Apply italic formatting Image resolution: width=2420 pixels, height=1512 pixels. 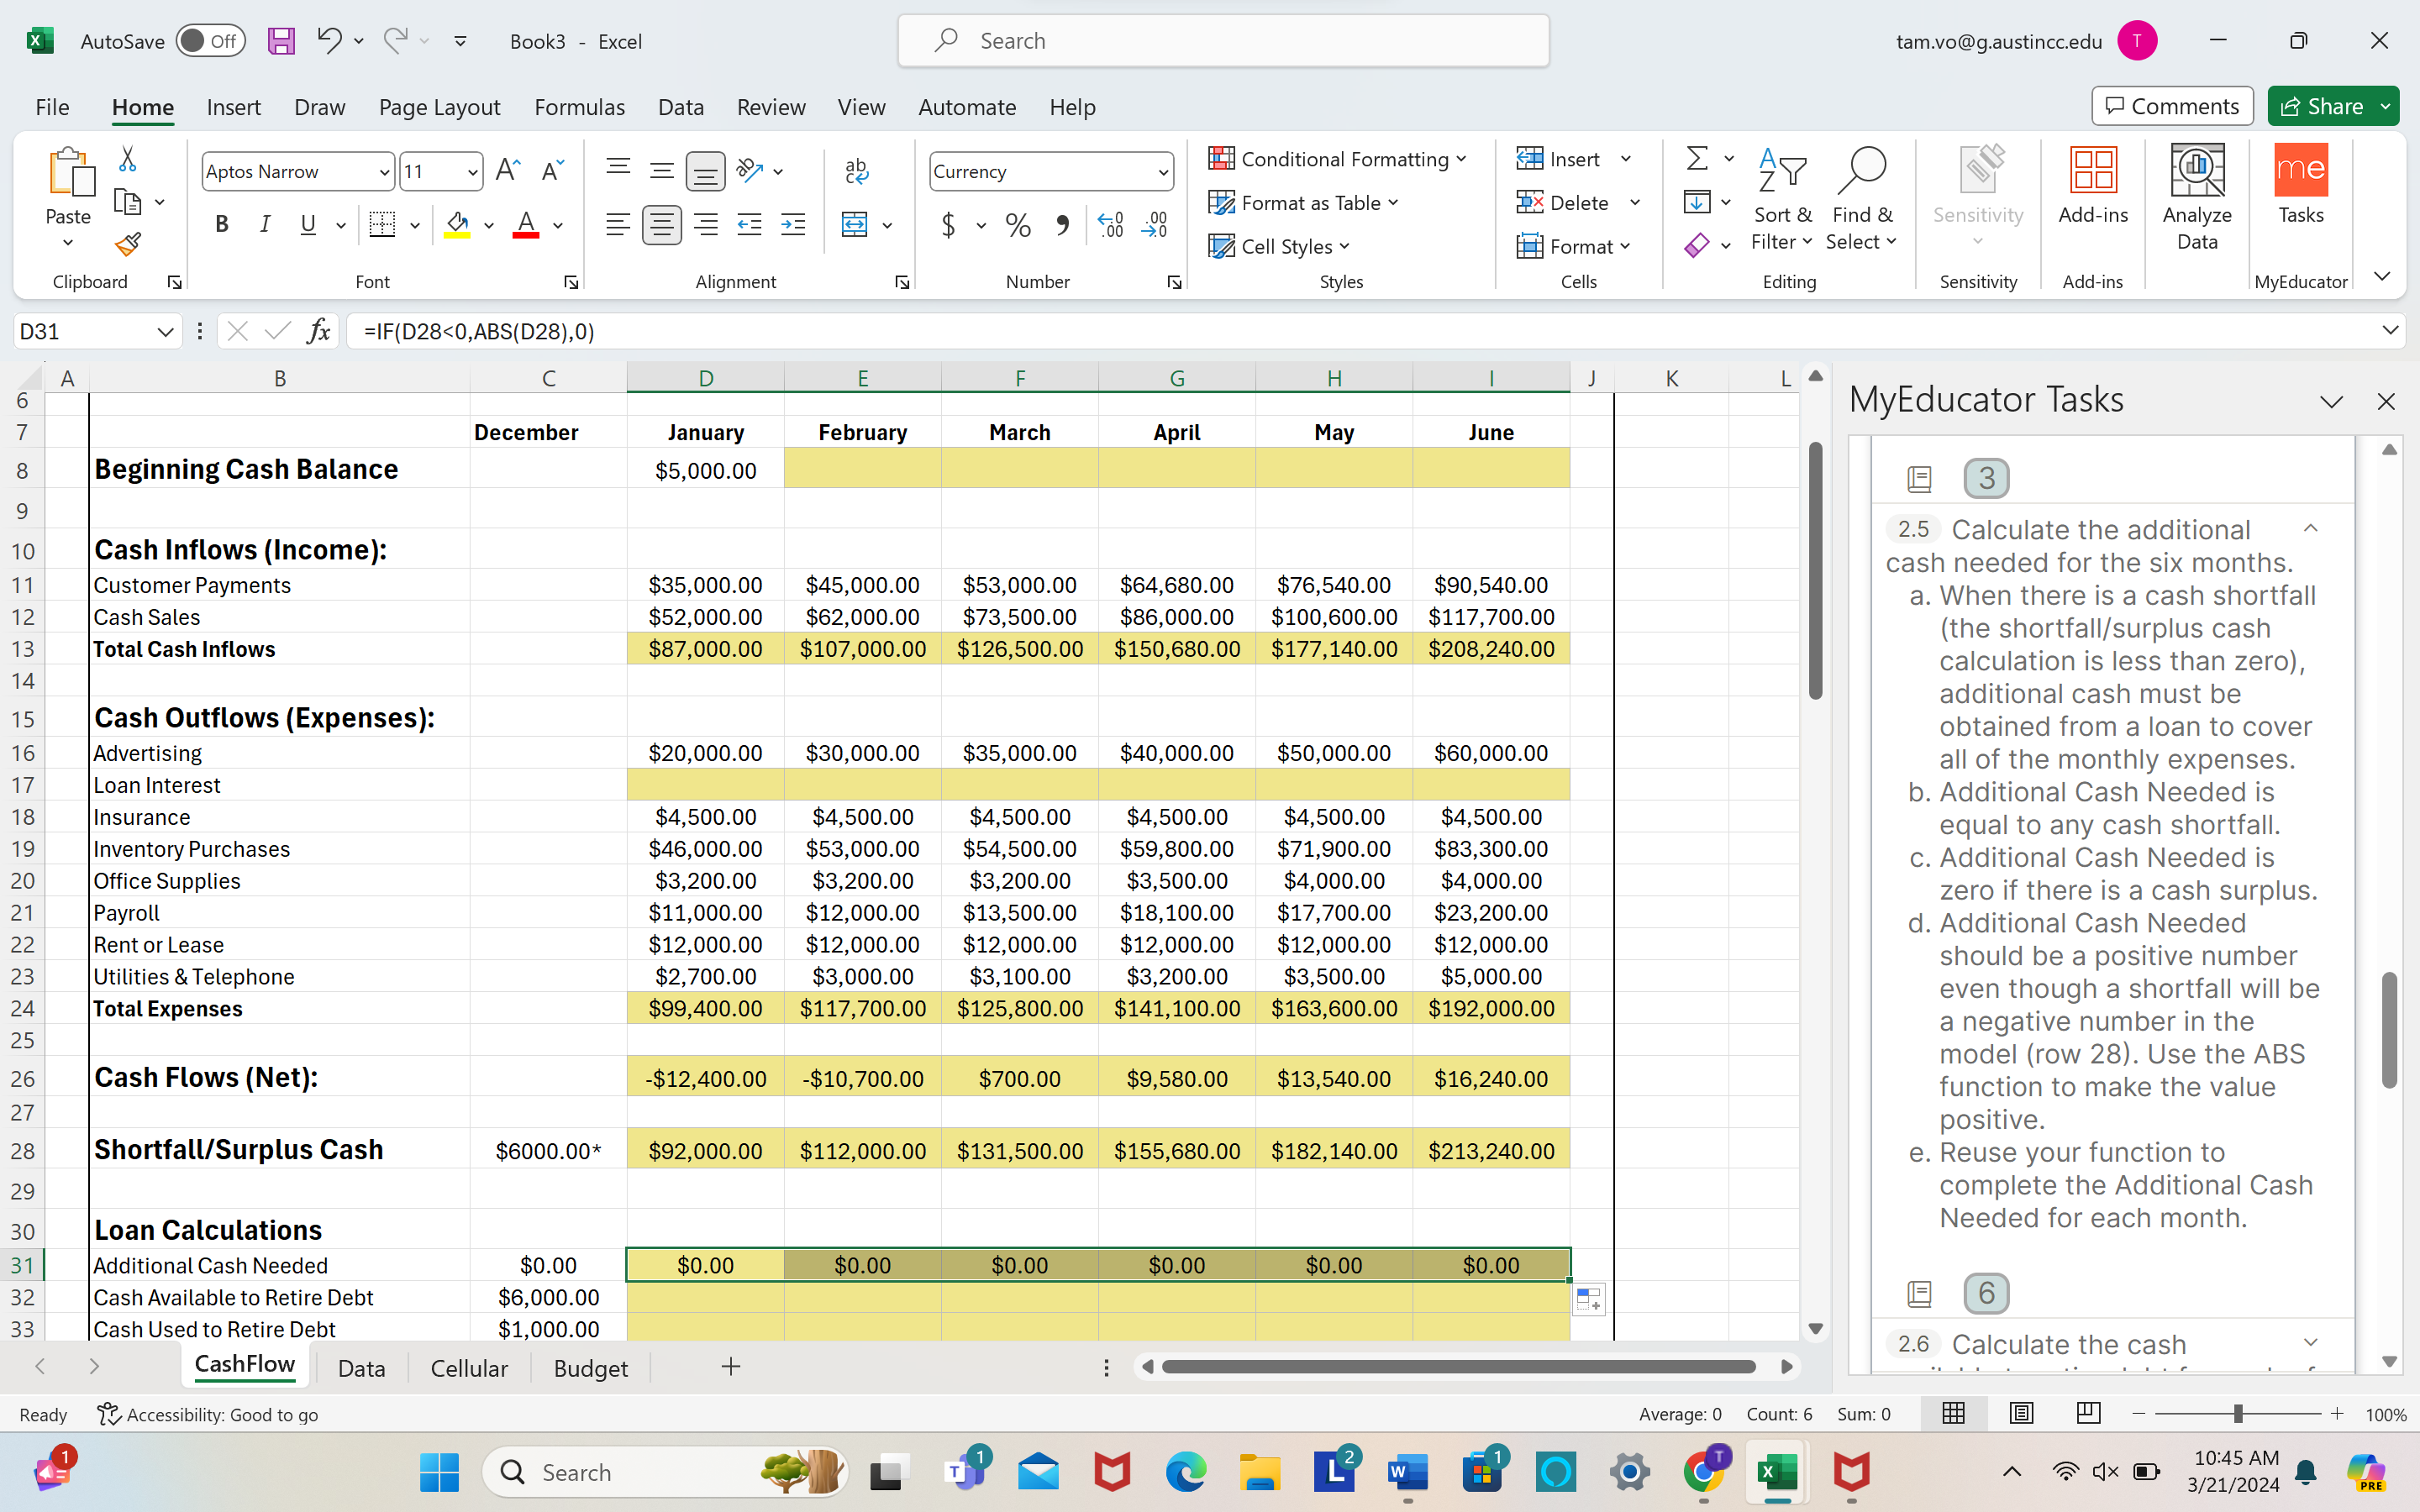pyautogui.click(x=265, y=224)
